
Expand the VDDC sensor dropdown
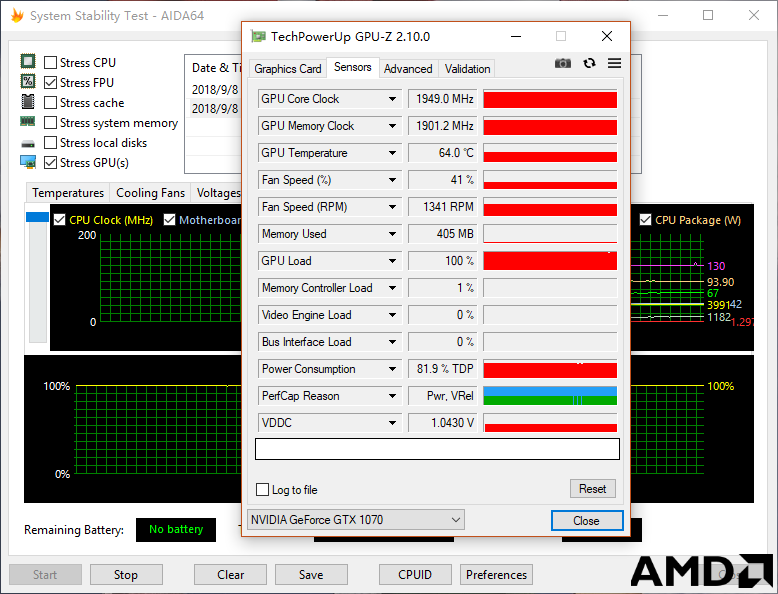[392, 423]
